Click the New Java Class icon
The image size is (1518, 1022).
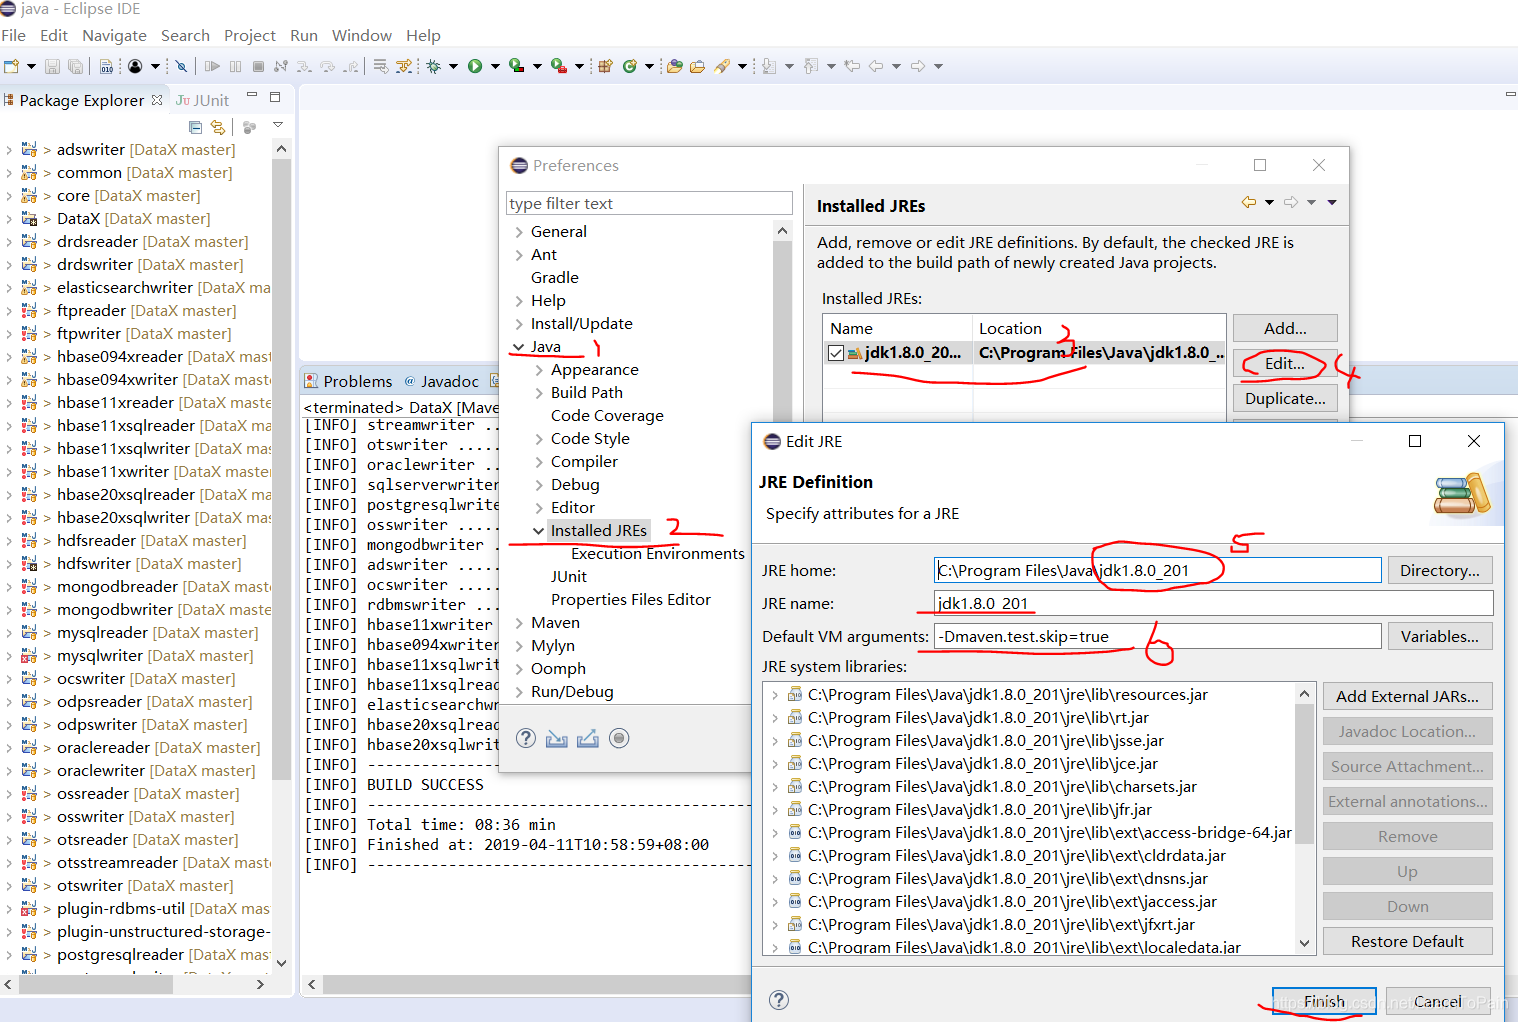[x=629, y=66]
